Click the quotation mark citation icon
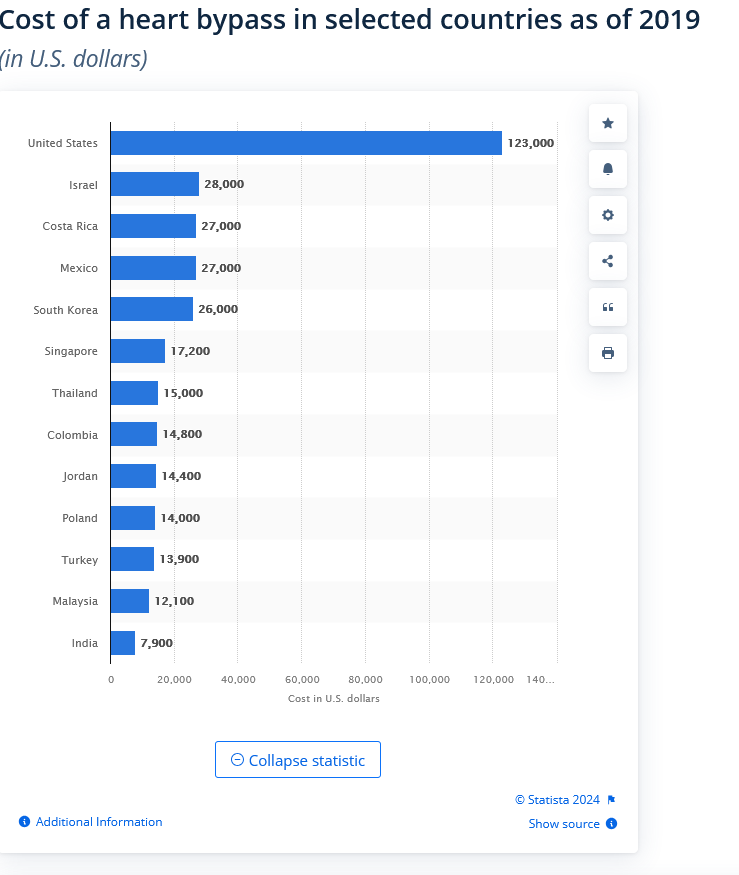Viewport: 739px width, 875px height. (608, 307)
